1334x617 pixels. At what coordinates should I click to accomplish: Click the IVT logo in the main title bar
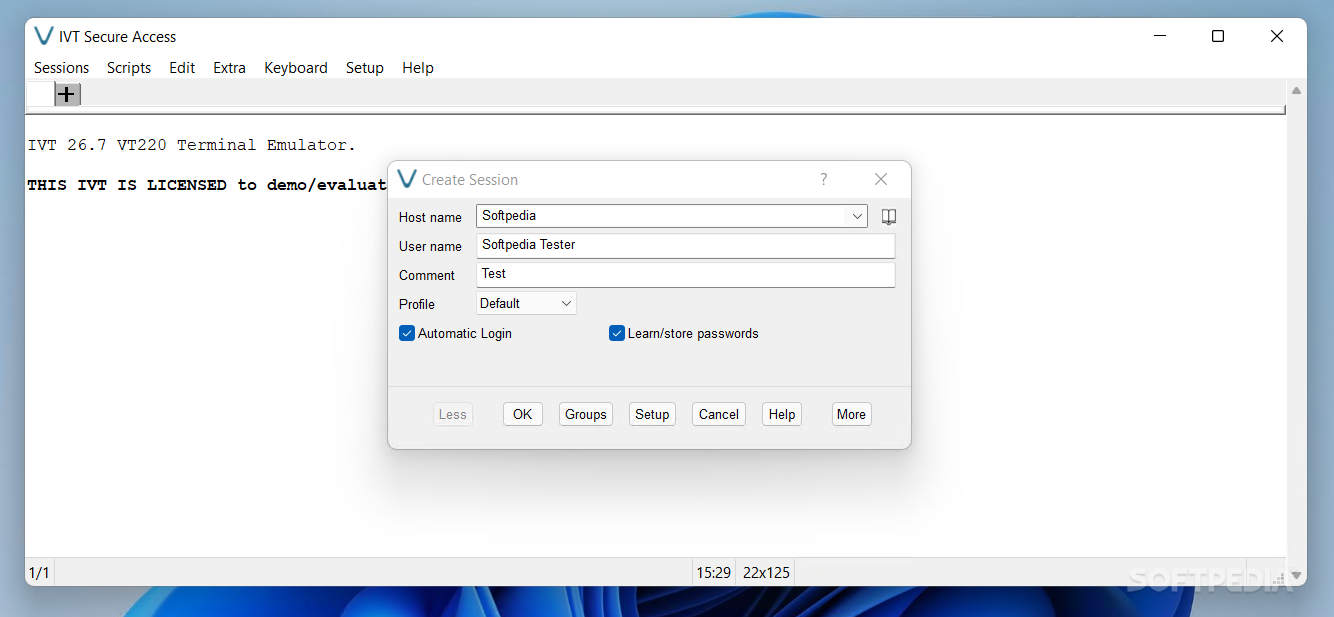(43, 36)
